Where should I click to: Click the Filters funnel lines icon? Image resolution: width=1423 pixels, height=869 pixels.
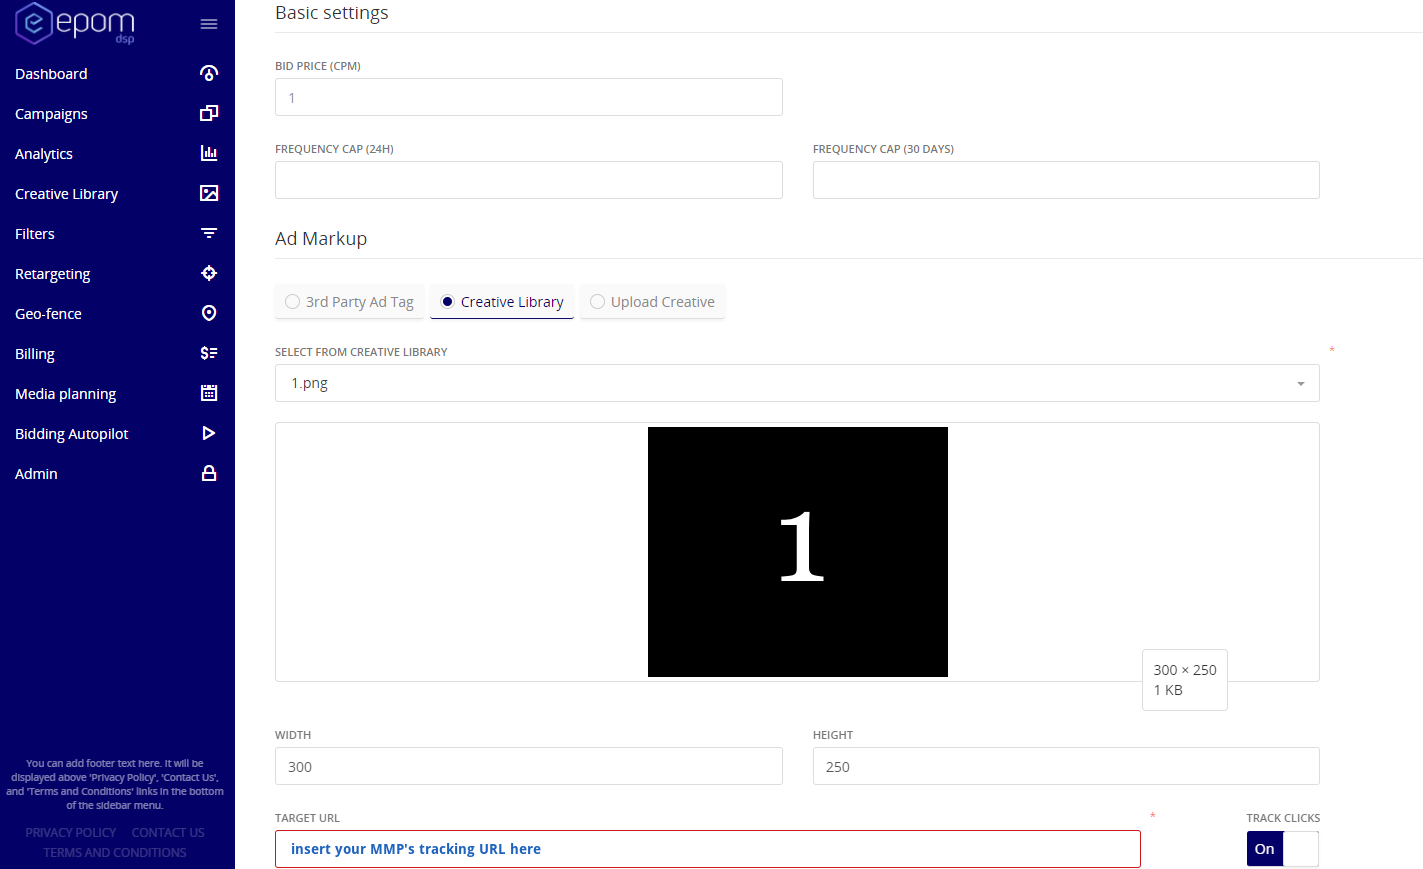[x=209, y=233]
